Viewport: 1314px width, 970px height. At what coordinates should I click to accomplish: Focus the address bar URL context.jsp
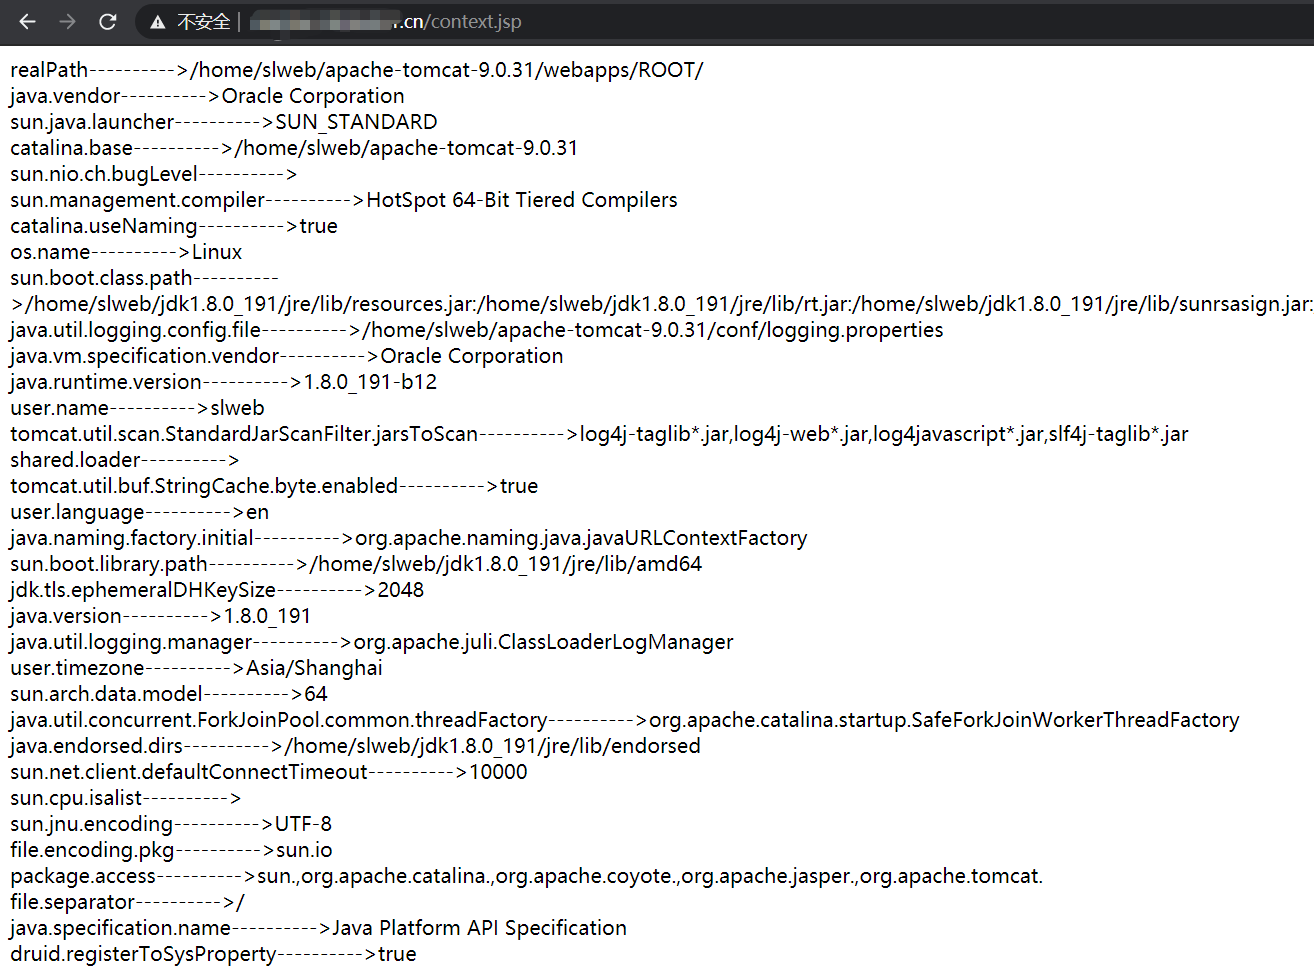click(x=386, y=22)
